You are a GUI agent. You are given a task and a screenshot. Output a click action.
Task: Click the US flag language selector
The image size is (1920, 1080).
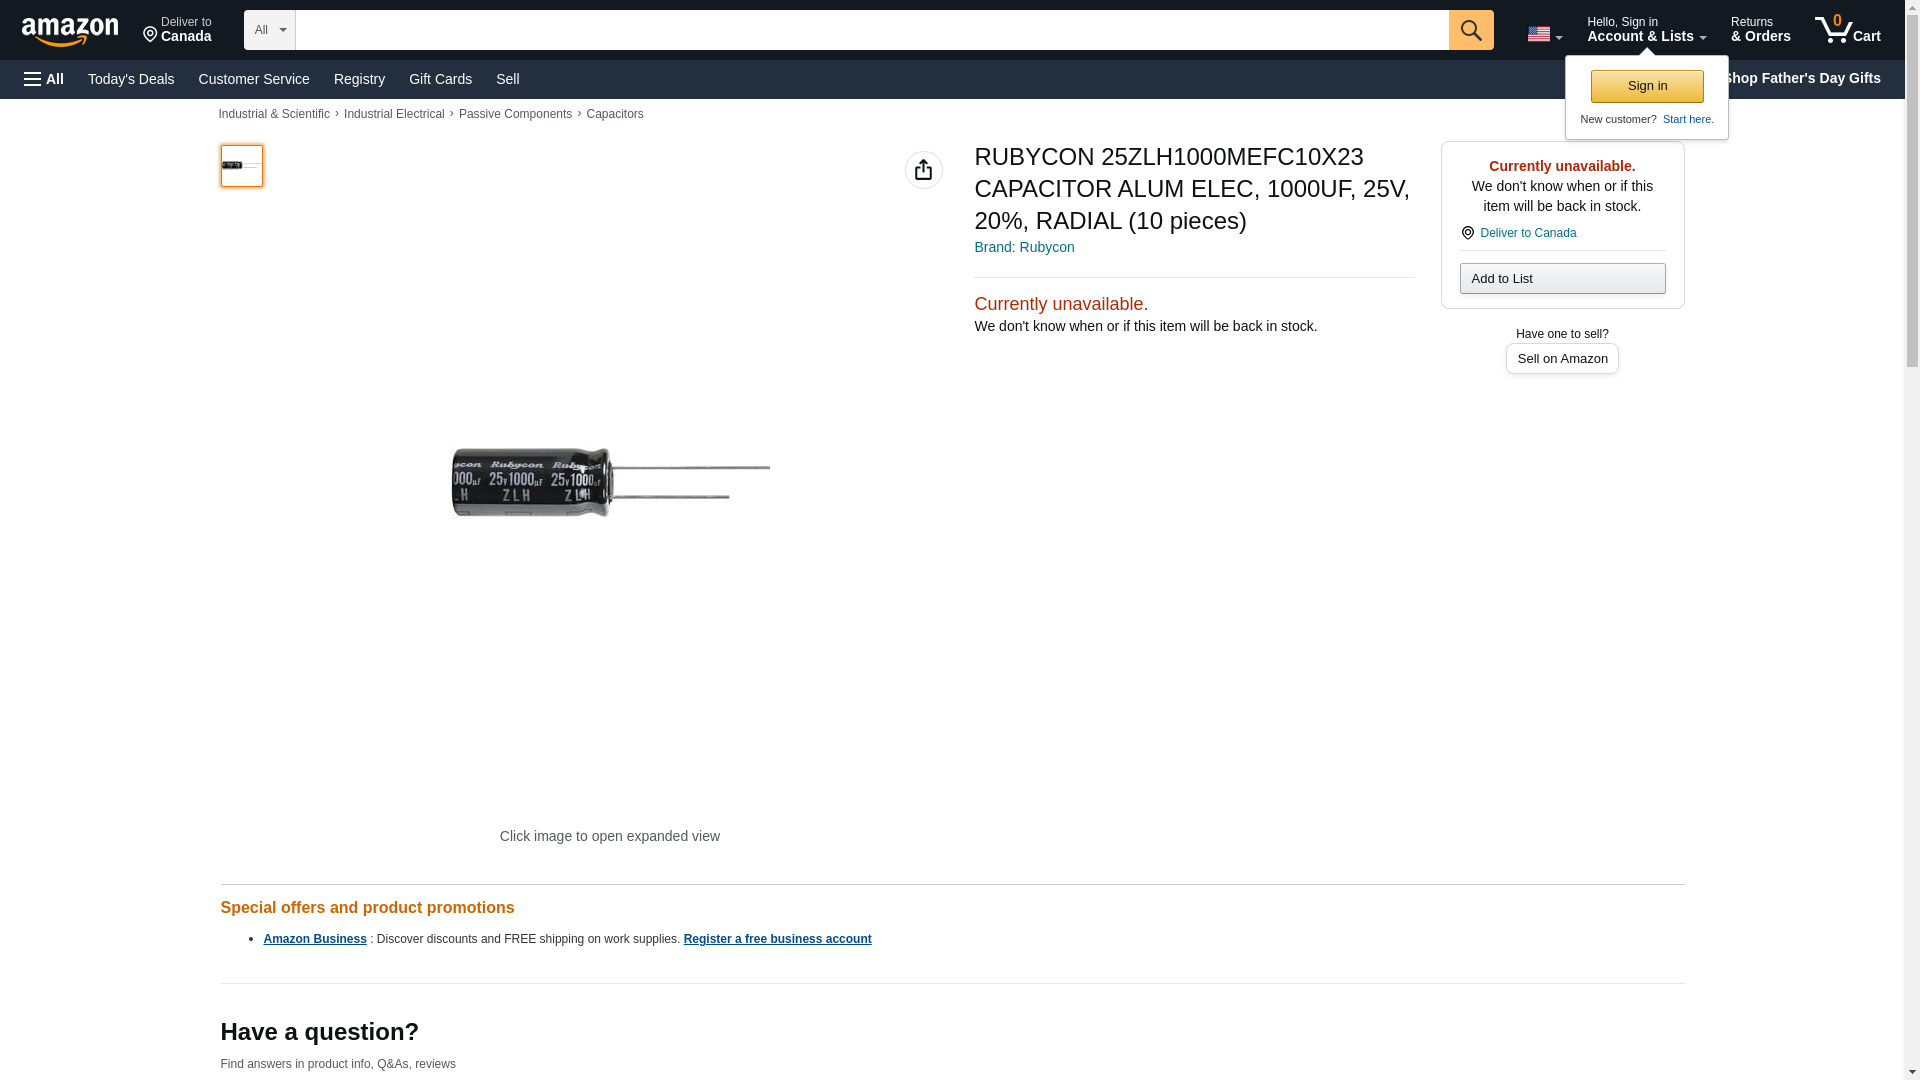pos(1544,34)
